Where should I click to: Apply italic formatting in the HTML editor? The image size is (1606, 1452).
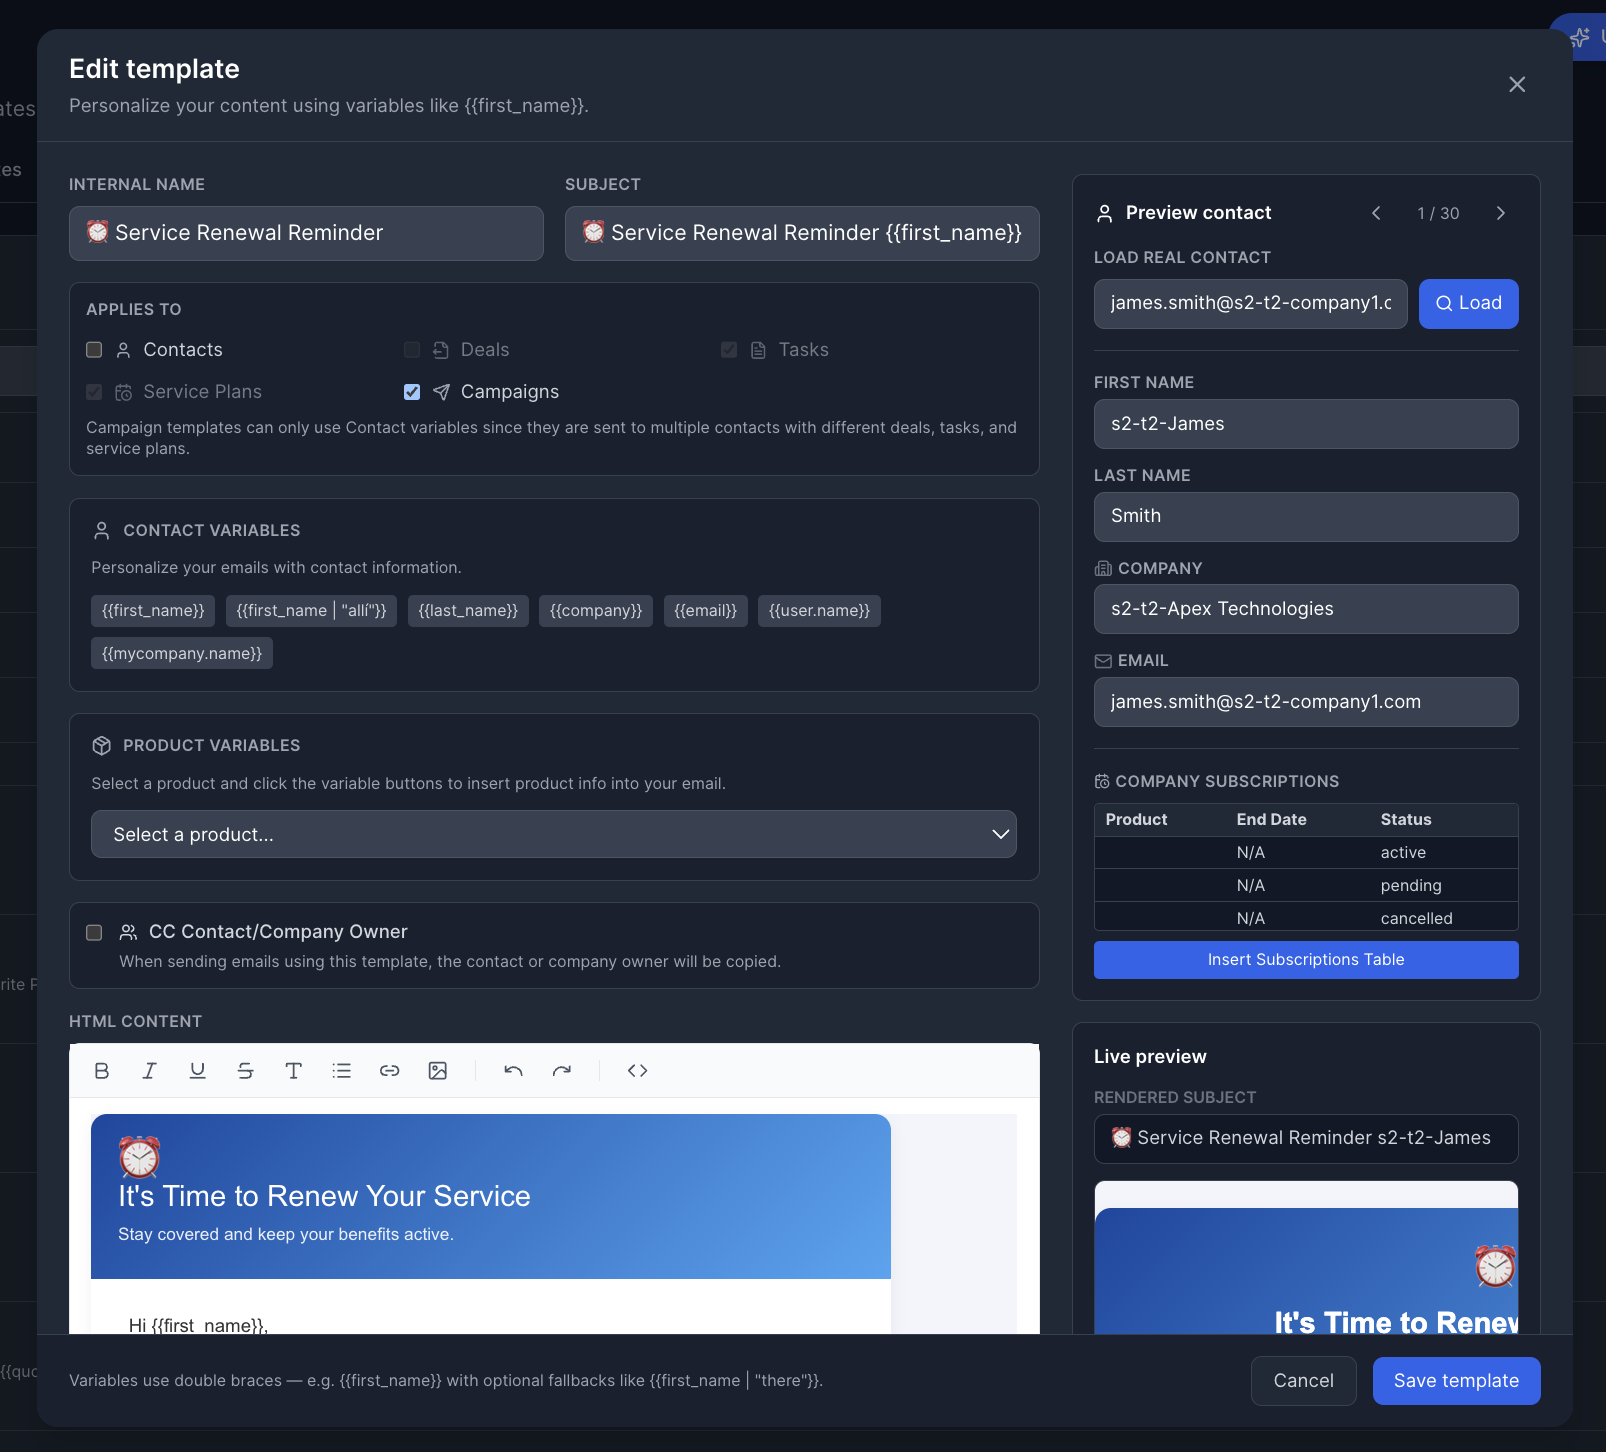(150, 1071)
